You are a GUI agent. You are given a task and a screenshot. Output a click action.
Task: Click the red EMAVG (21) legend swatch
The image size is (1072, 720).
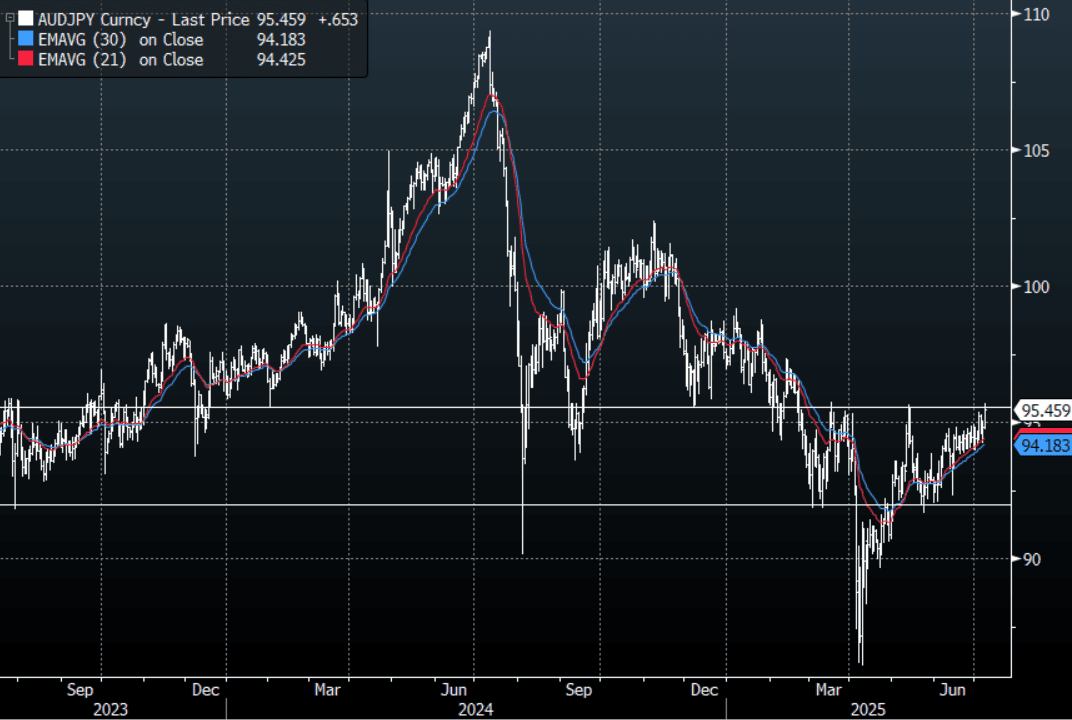(26, 60)
